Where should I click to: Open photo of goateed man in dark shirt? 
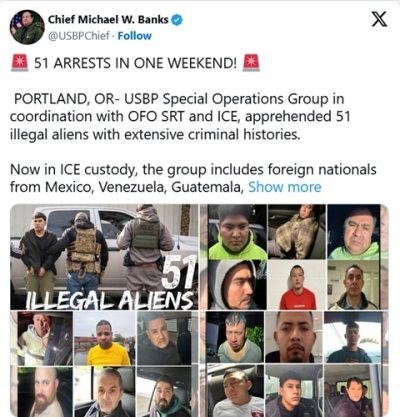coord(294,337)
